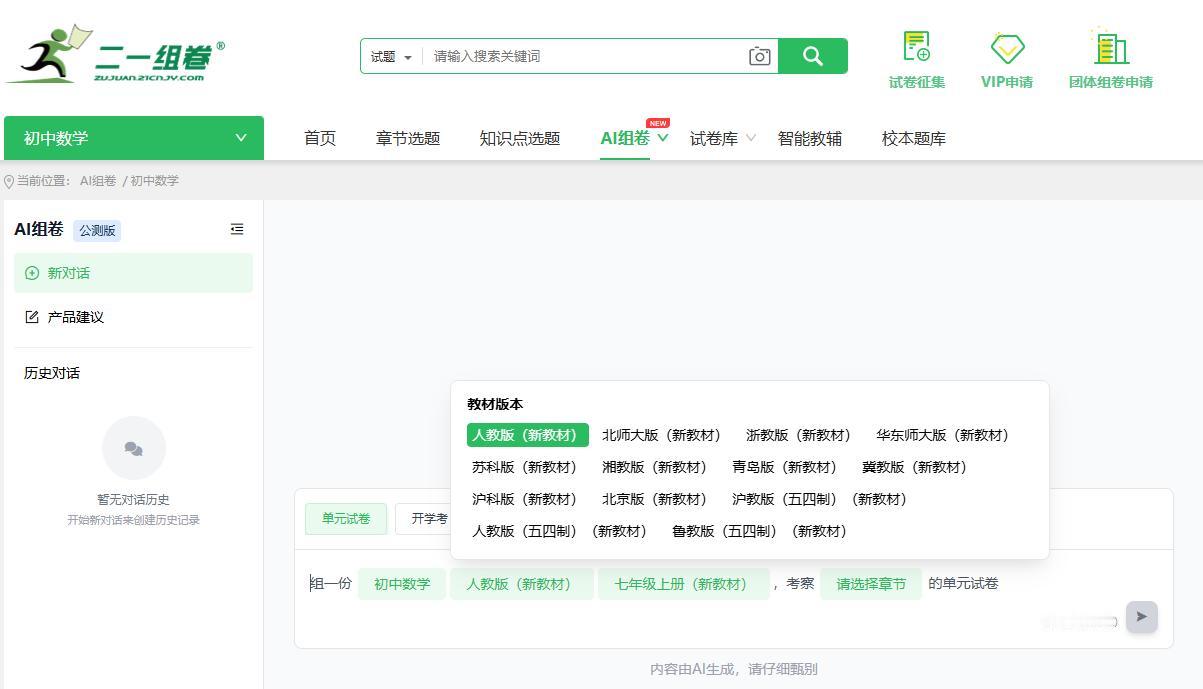This screenshot has height=689, width=1203.
Task: Click the green search magnifier button
Action: [x=813, y=56]
